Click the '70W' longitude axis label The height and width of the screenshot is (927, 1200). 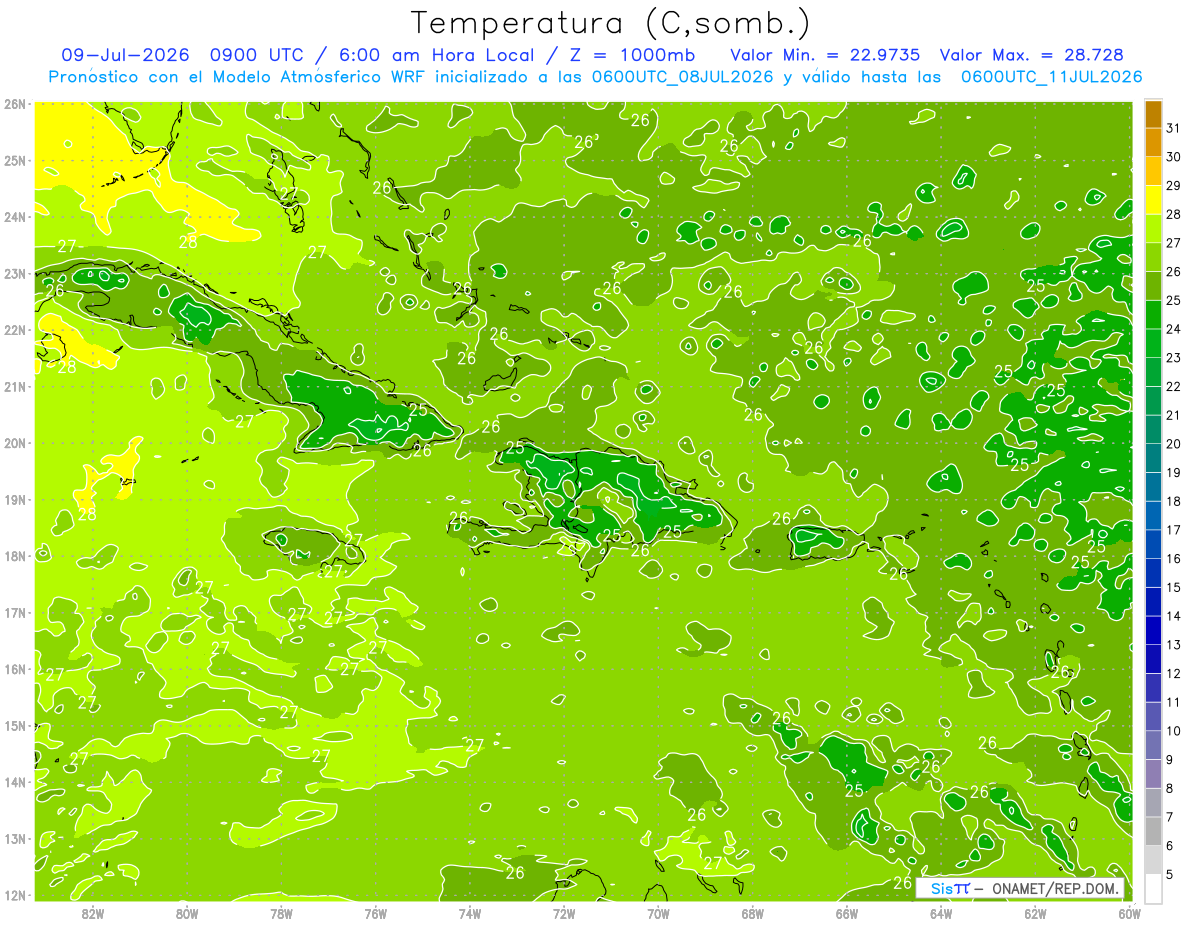tap(658, 913)
